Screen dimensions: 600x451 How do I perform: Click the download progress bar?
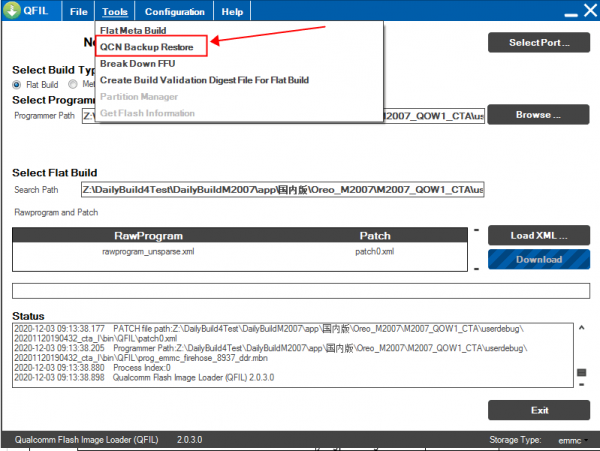(x=301, y=291)
